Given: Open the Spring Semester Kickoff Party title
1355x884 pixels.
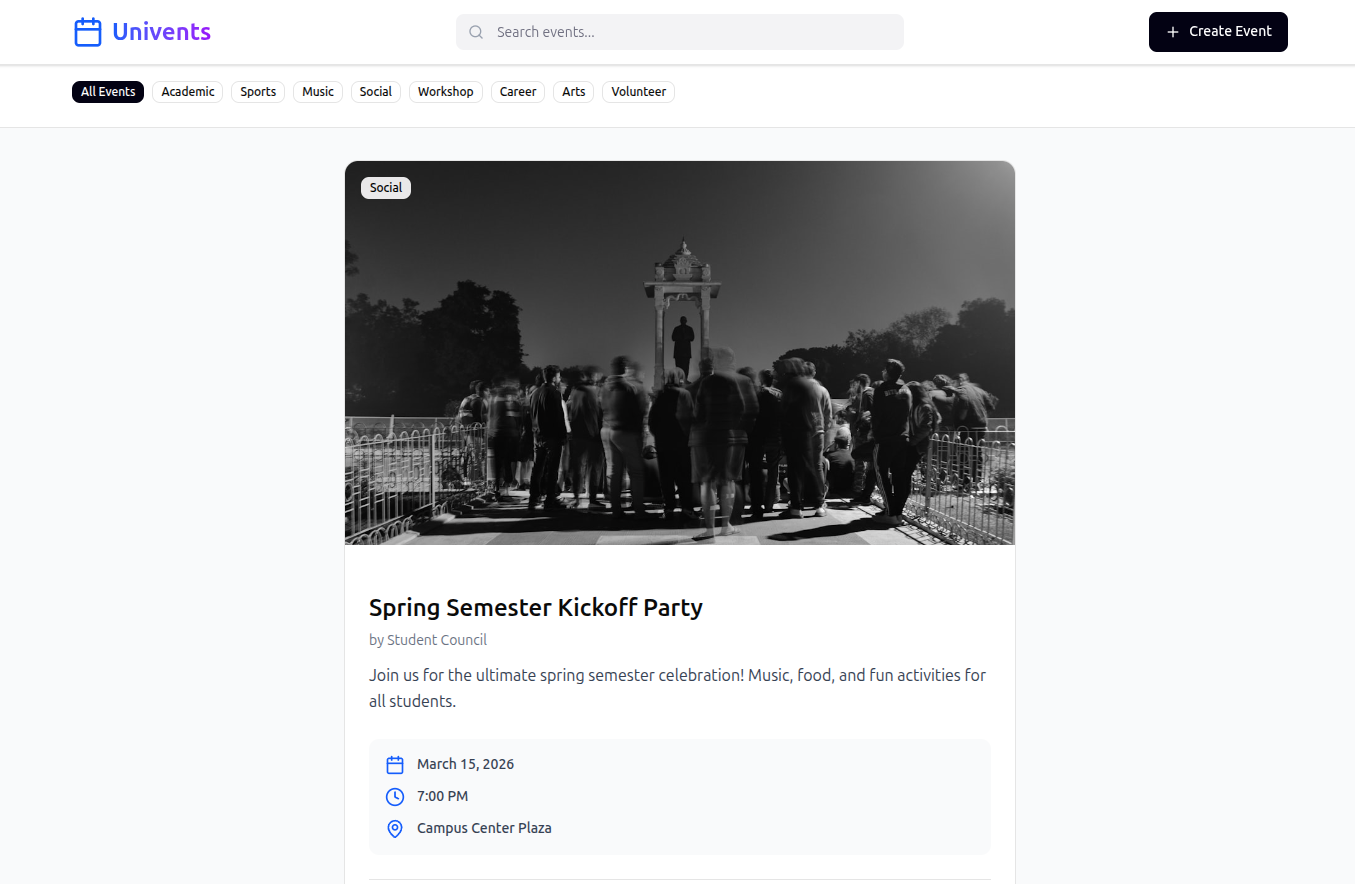Looking at the screenshot, I should click(535, 607).
